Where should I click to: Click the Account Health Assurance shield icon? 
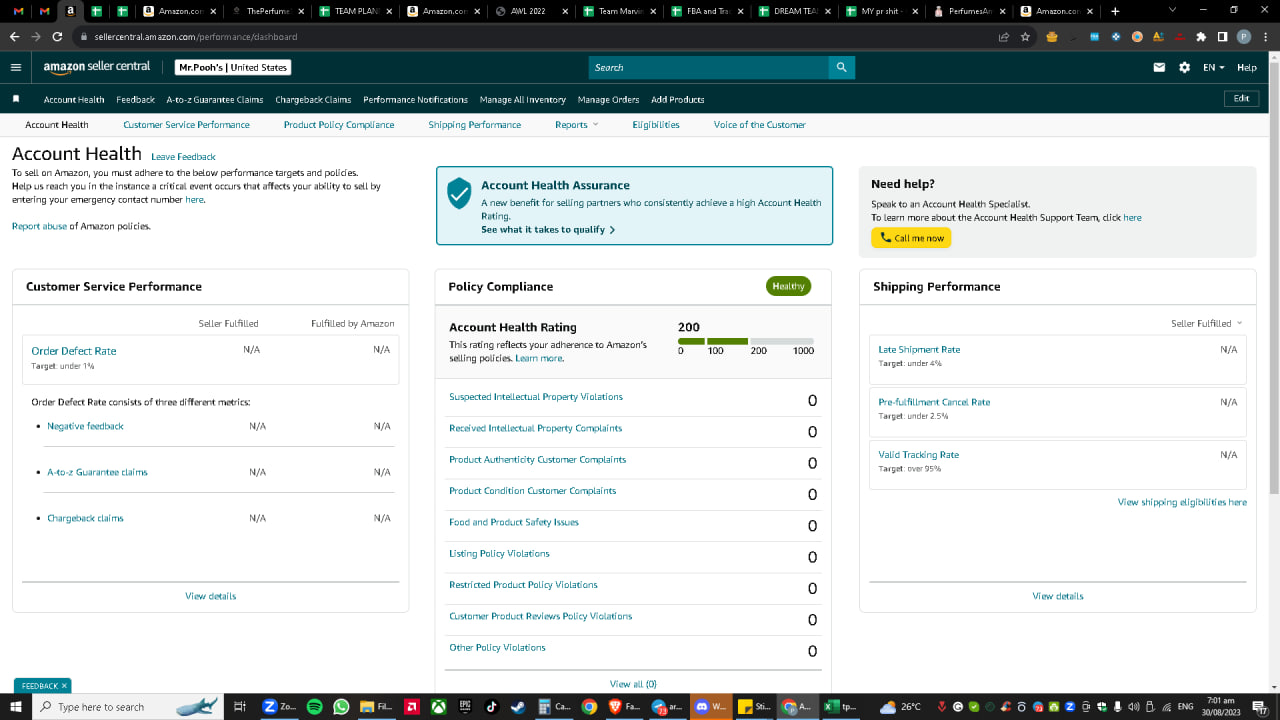[x=459, y=193]
